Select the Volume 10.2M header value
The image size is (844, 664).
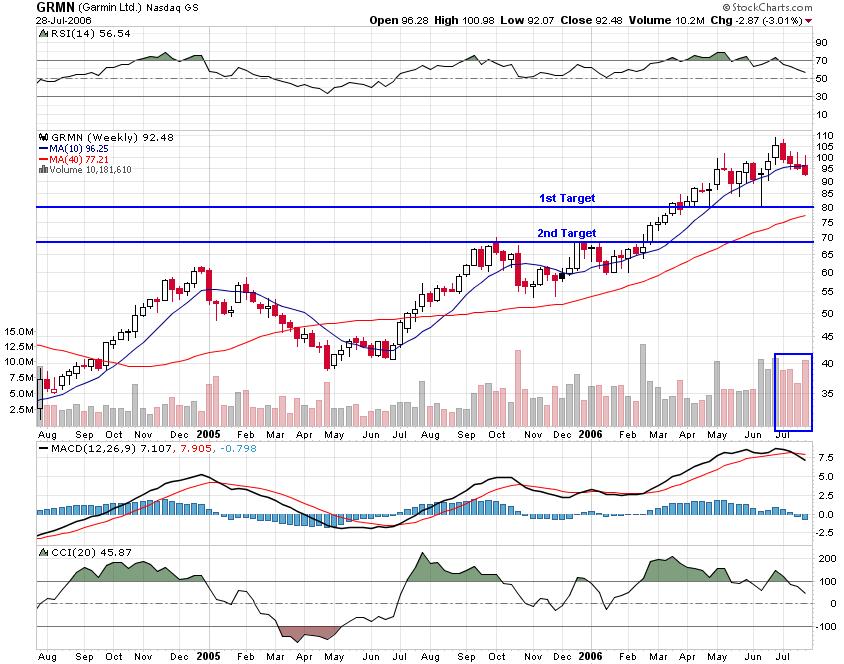pyautogui.click(x=666, y=20)
